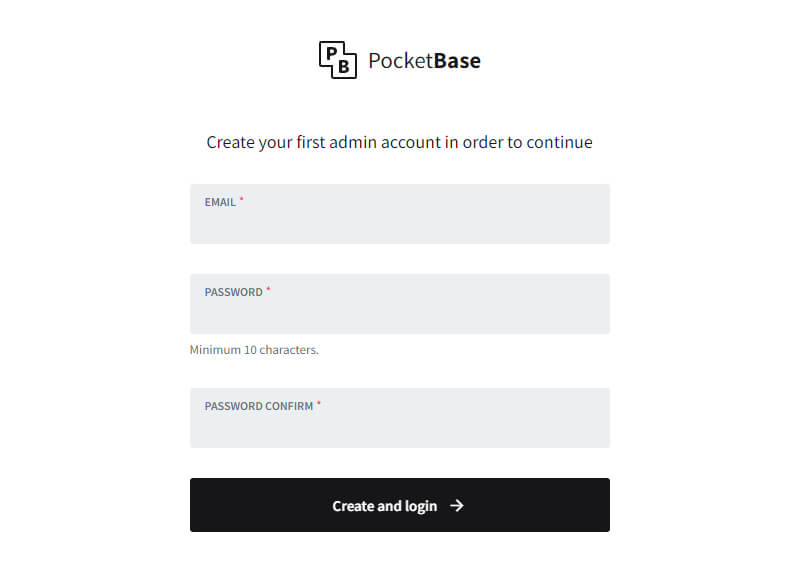The image size is (800, 585).
Task: Click the red asterisk beside EMAIL label
Action: pyautogui.click(x=242, y=198)
